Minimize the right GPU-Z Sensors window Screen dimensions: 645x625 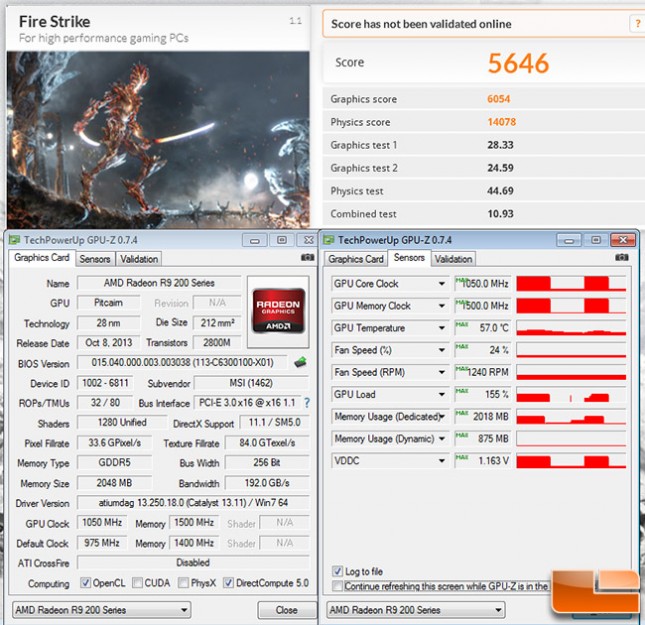click(569, 240)
